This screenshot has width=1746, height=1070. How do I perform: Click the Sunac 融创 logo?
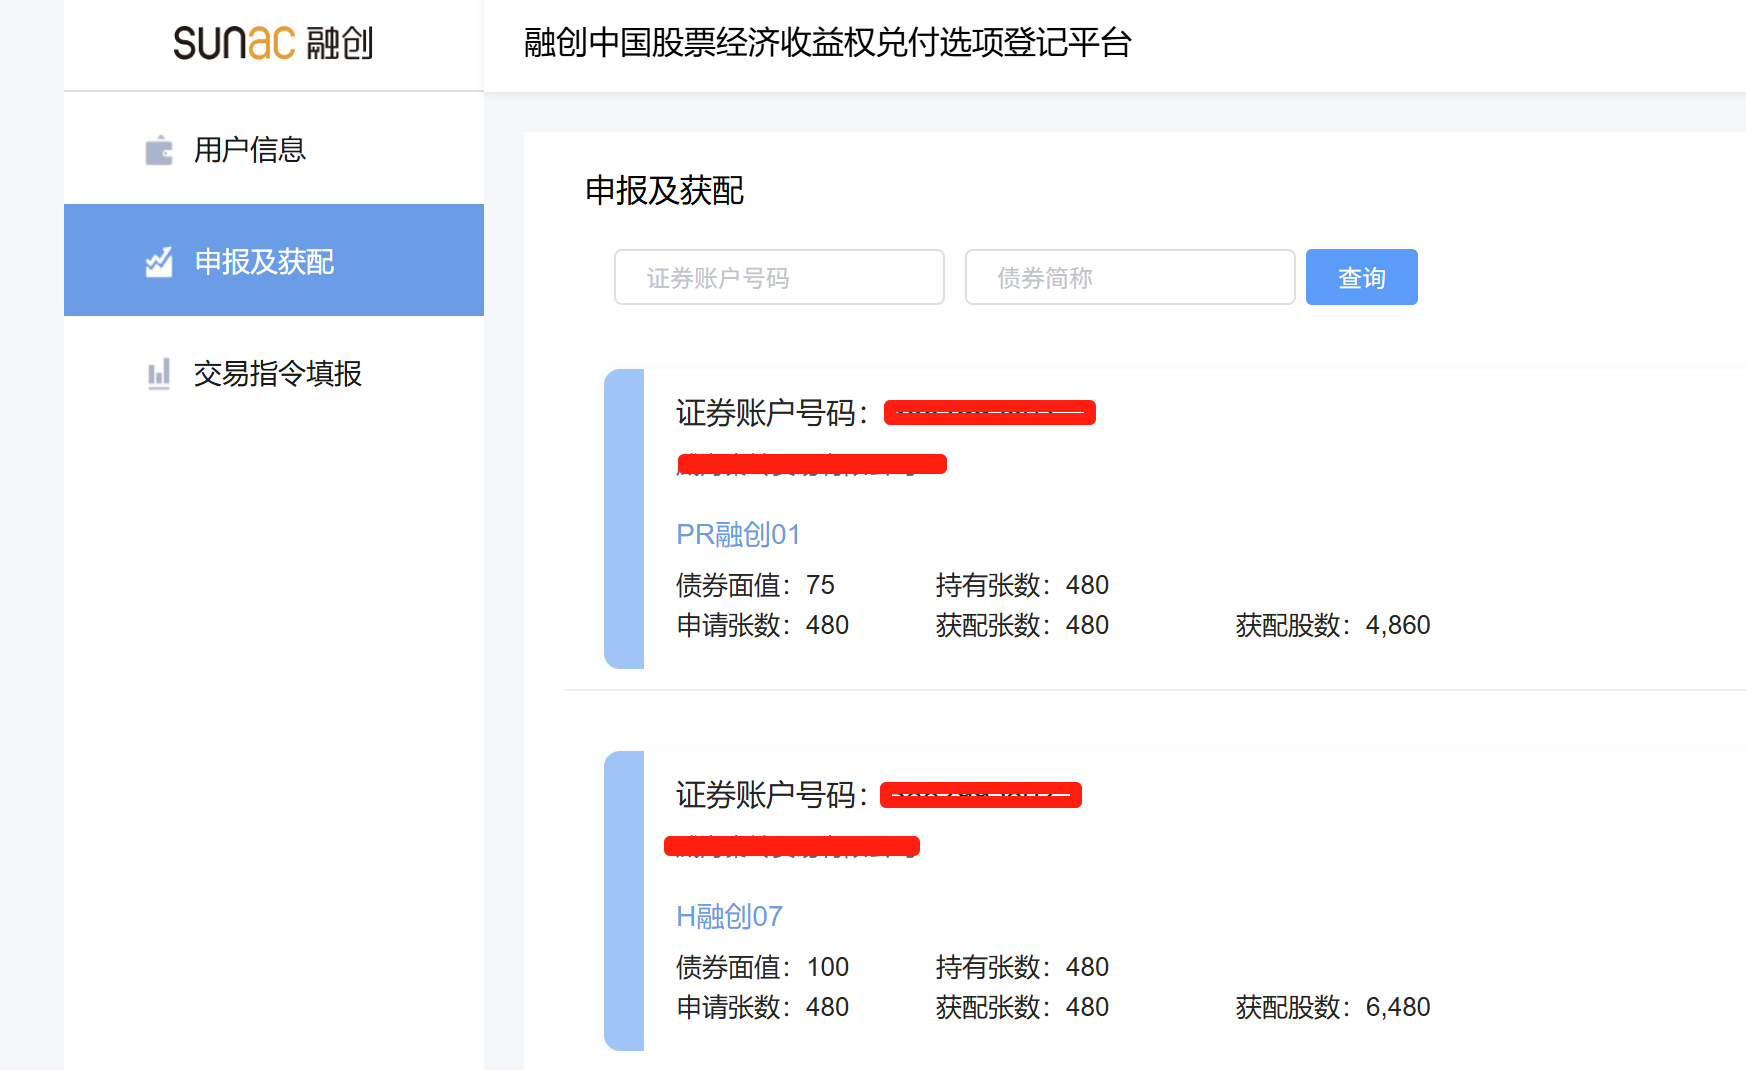click(x=273, y=43)
